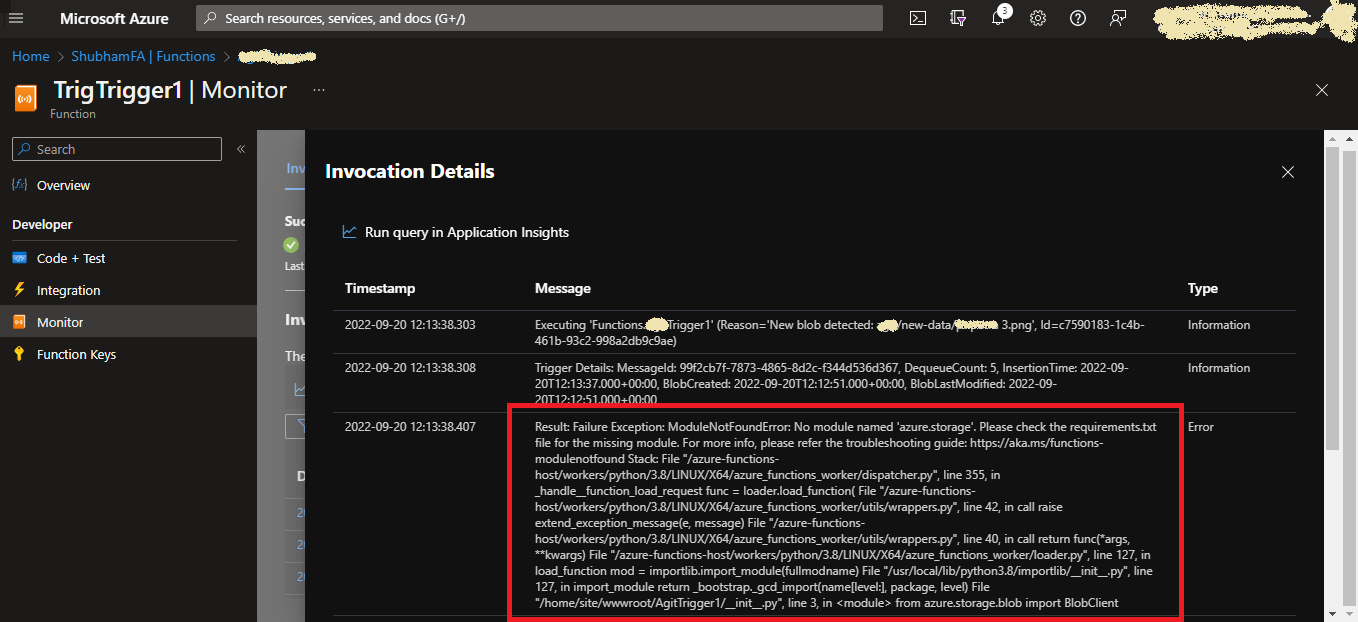The width and height of the screenshot is (1358, 622).
Task: Click the Code + Test icon
Action: coord(19,258)
